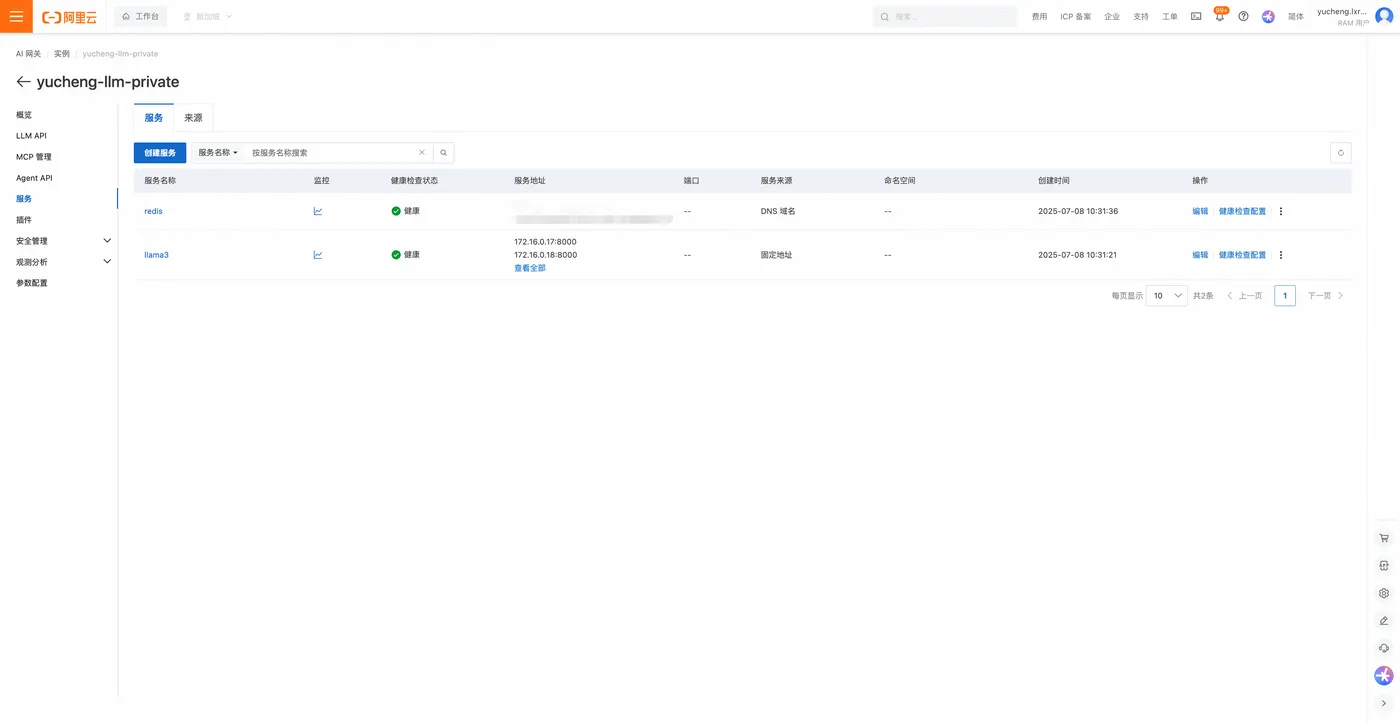Click the 下一页 pagination button

pyautogui.click(x=1326, y=296)
